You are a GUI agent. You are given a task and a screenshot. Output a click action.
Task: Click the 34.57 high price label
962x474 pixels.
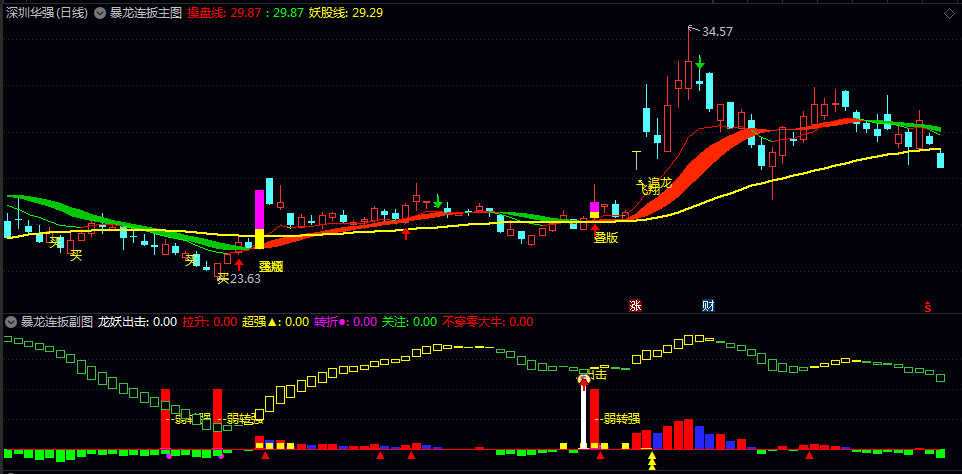click(x=718, y=32)
